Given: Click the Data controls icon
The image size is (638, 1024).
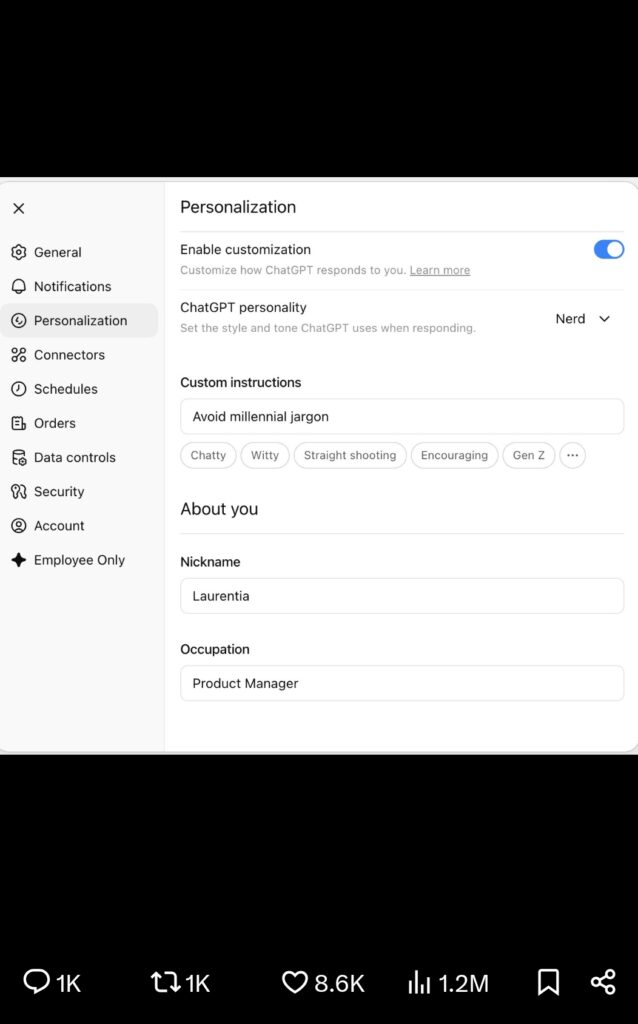Looking at the screenshot, I should point(18,457).
